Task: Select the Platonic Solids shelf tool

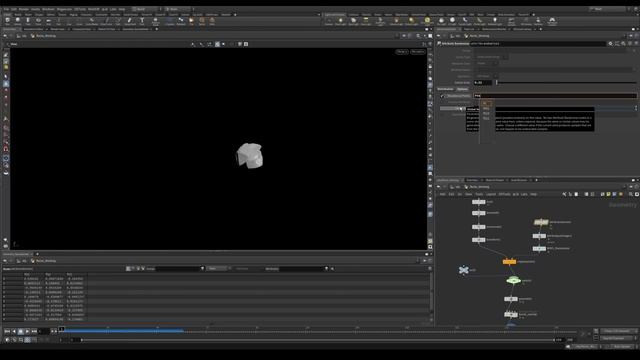Action: [156, 21]
